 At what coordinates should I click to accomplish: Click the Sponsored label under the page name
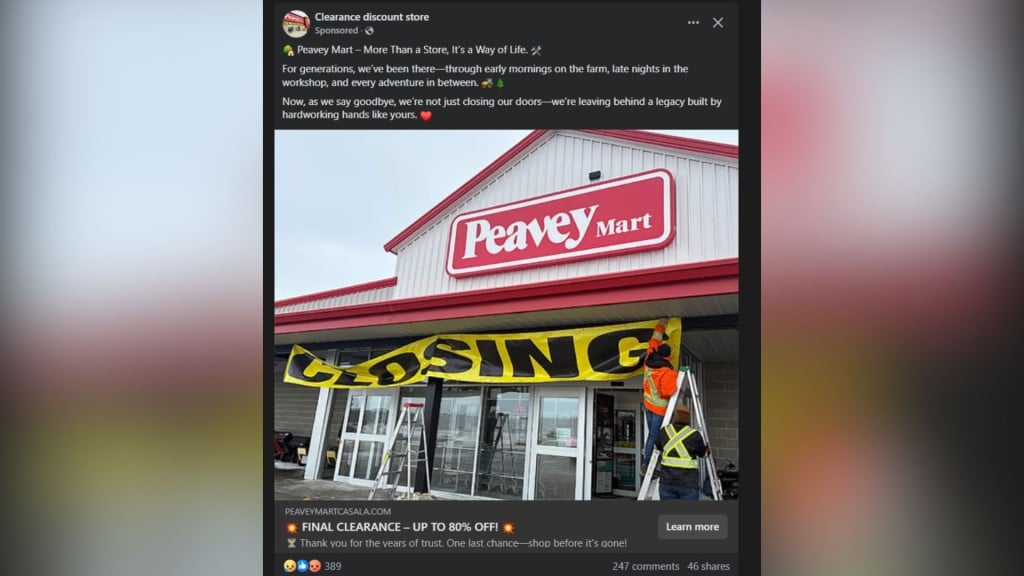[336, 31]
